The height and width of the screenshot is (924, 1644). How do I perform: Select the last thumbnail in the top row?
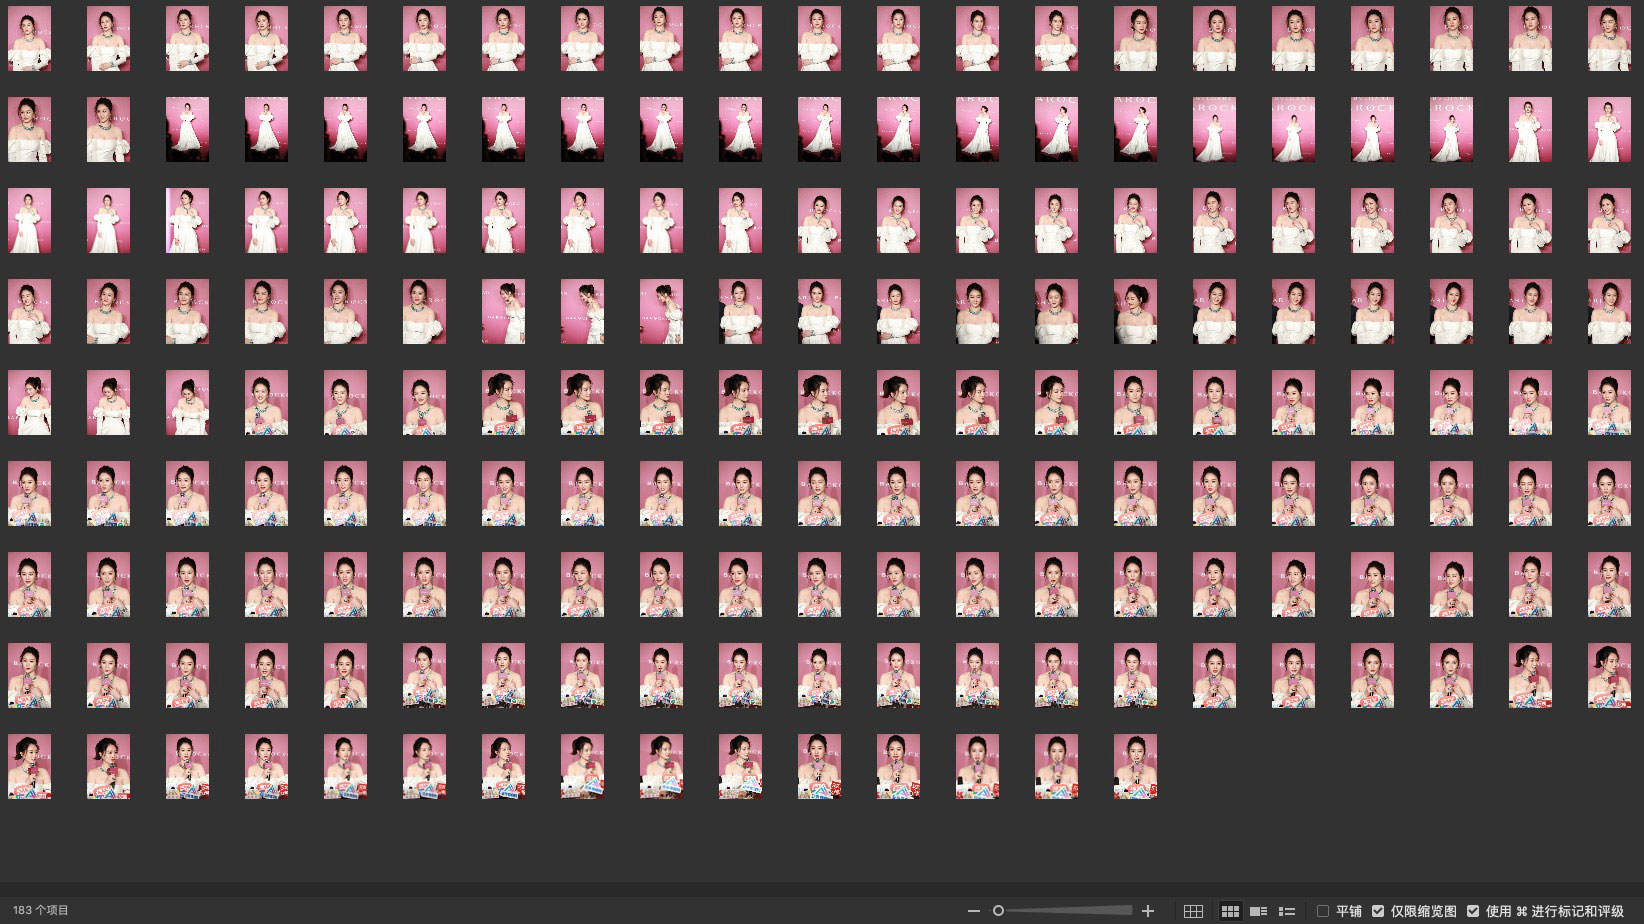1609,38
